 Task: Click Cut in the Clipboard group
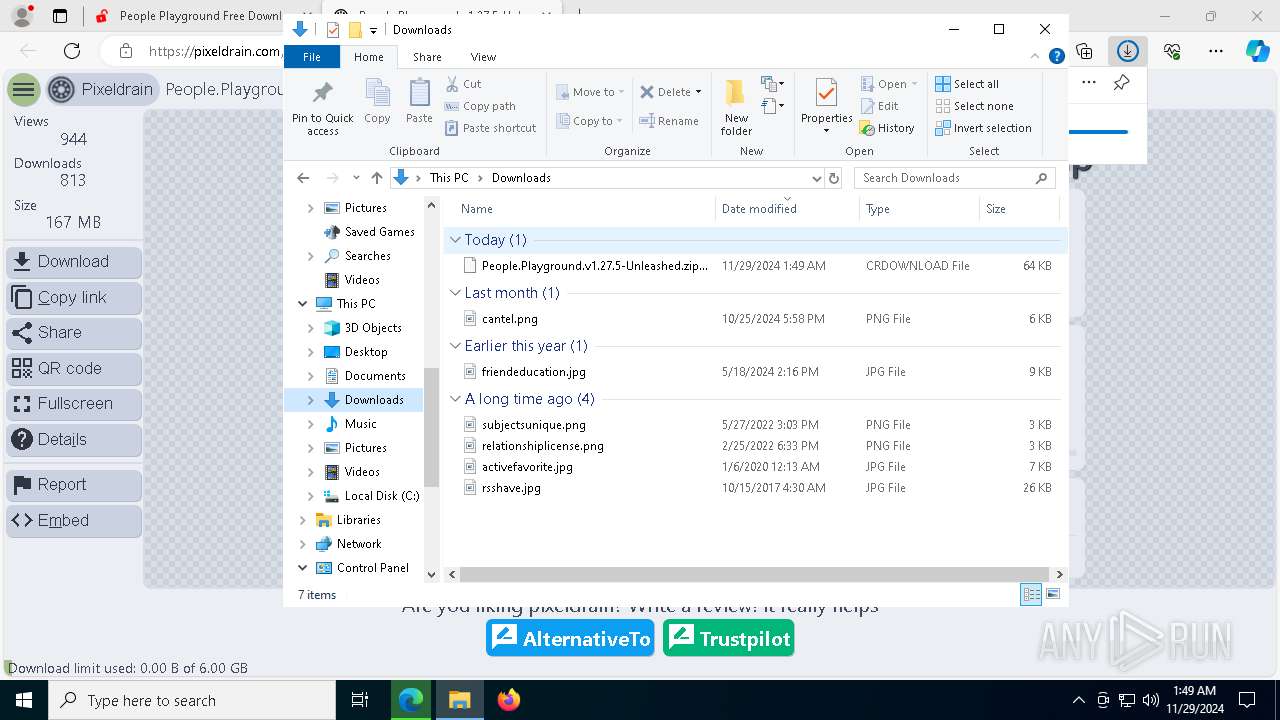click(x=463, y=84)
